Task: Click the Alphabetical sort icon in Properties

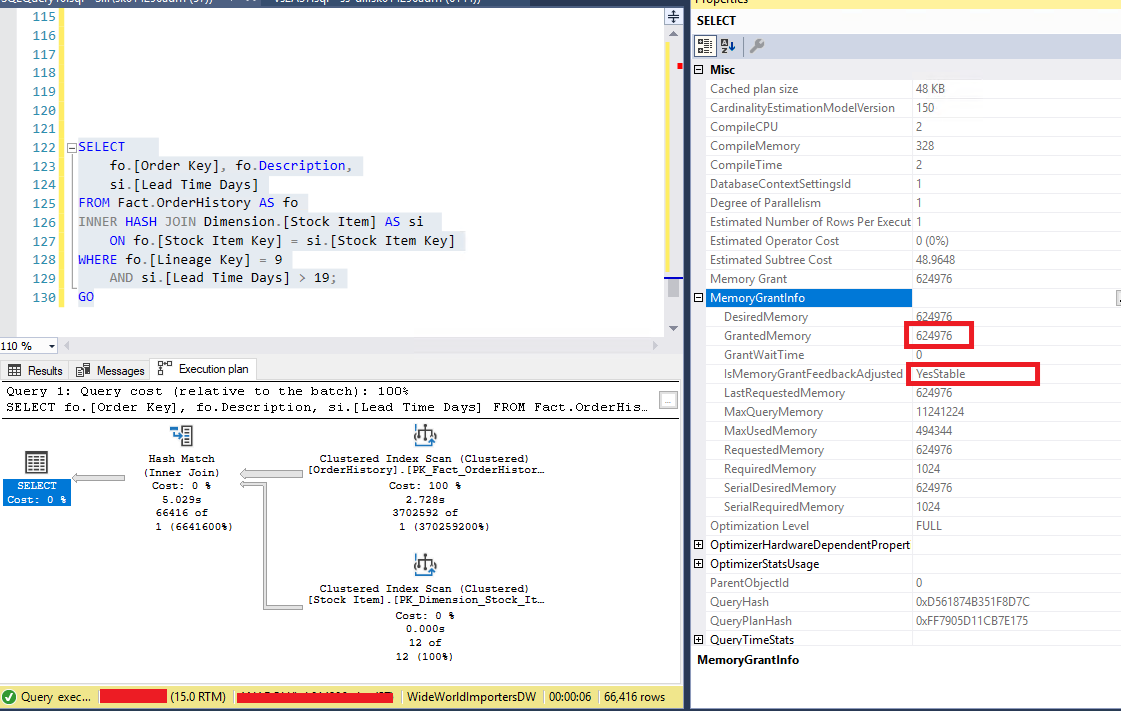Action: click(728, 46)
